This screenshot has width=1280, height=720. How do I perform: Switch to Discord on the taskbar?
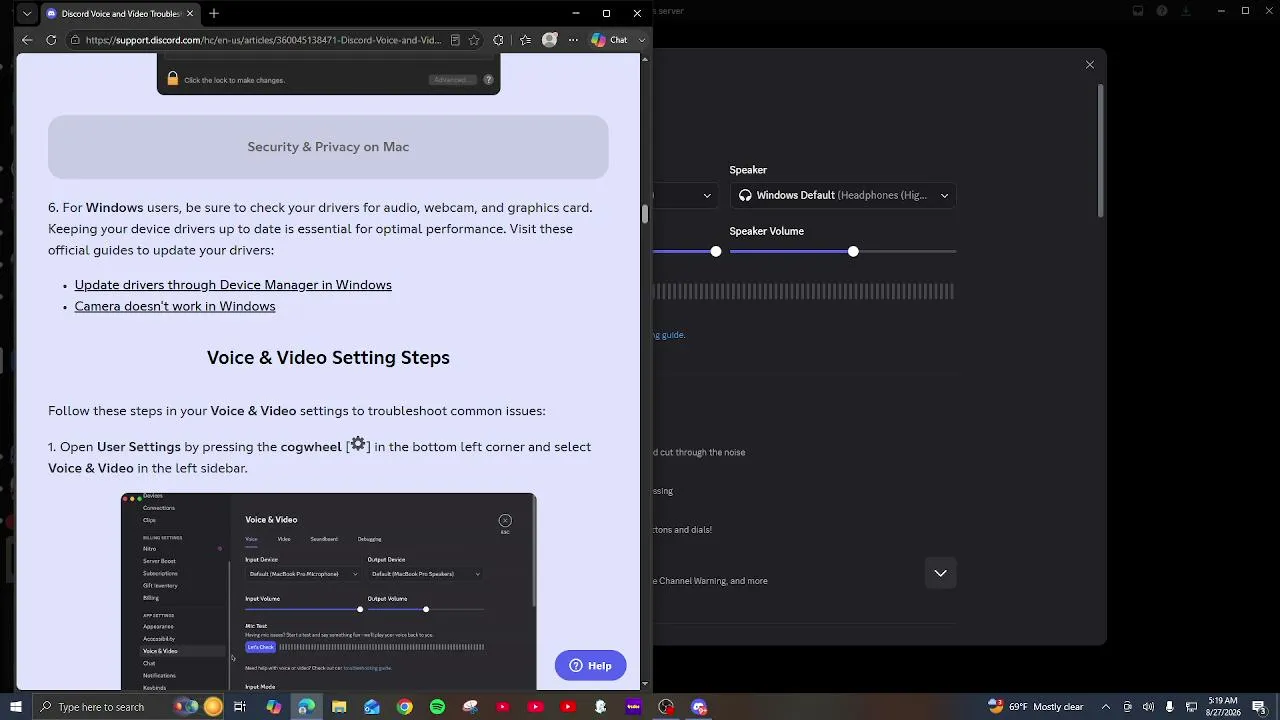click(x=699, y=707)
